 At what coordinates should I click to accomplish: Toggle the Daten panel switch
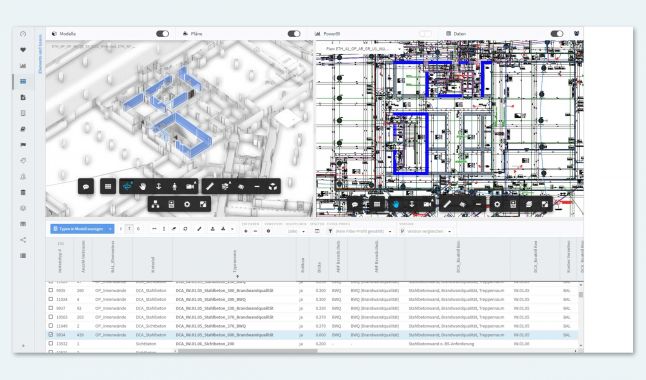pyautogui.click(x=557, y=34)
